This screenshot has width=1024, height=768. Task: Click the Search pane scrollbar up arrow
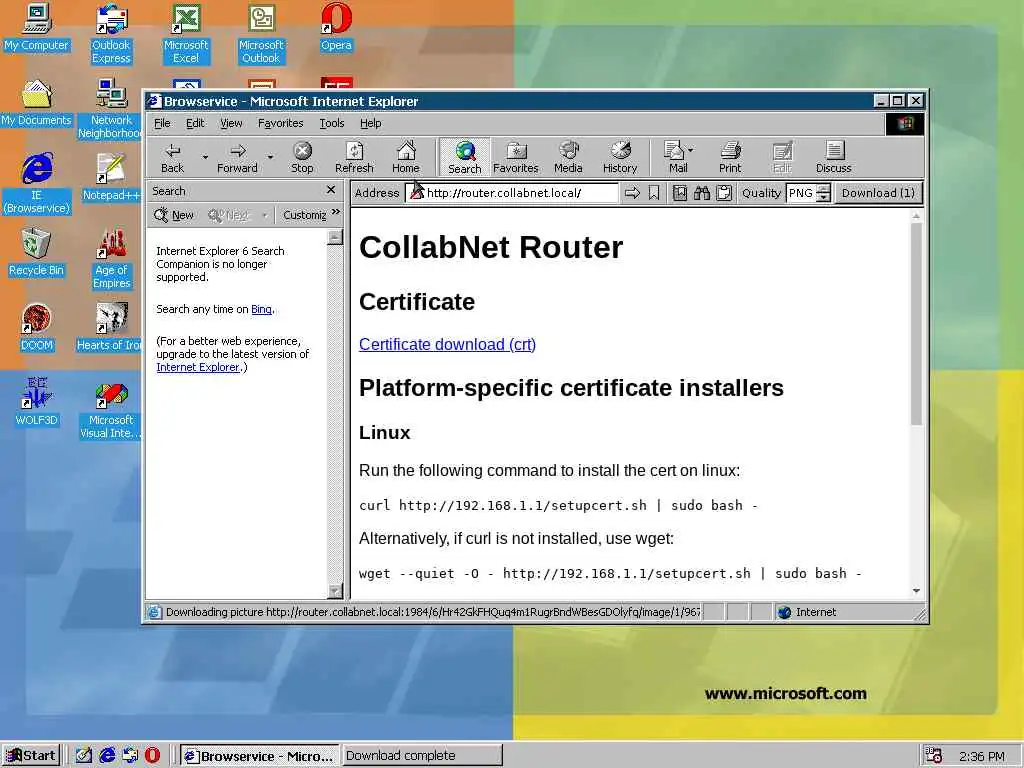[335, 237]
